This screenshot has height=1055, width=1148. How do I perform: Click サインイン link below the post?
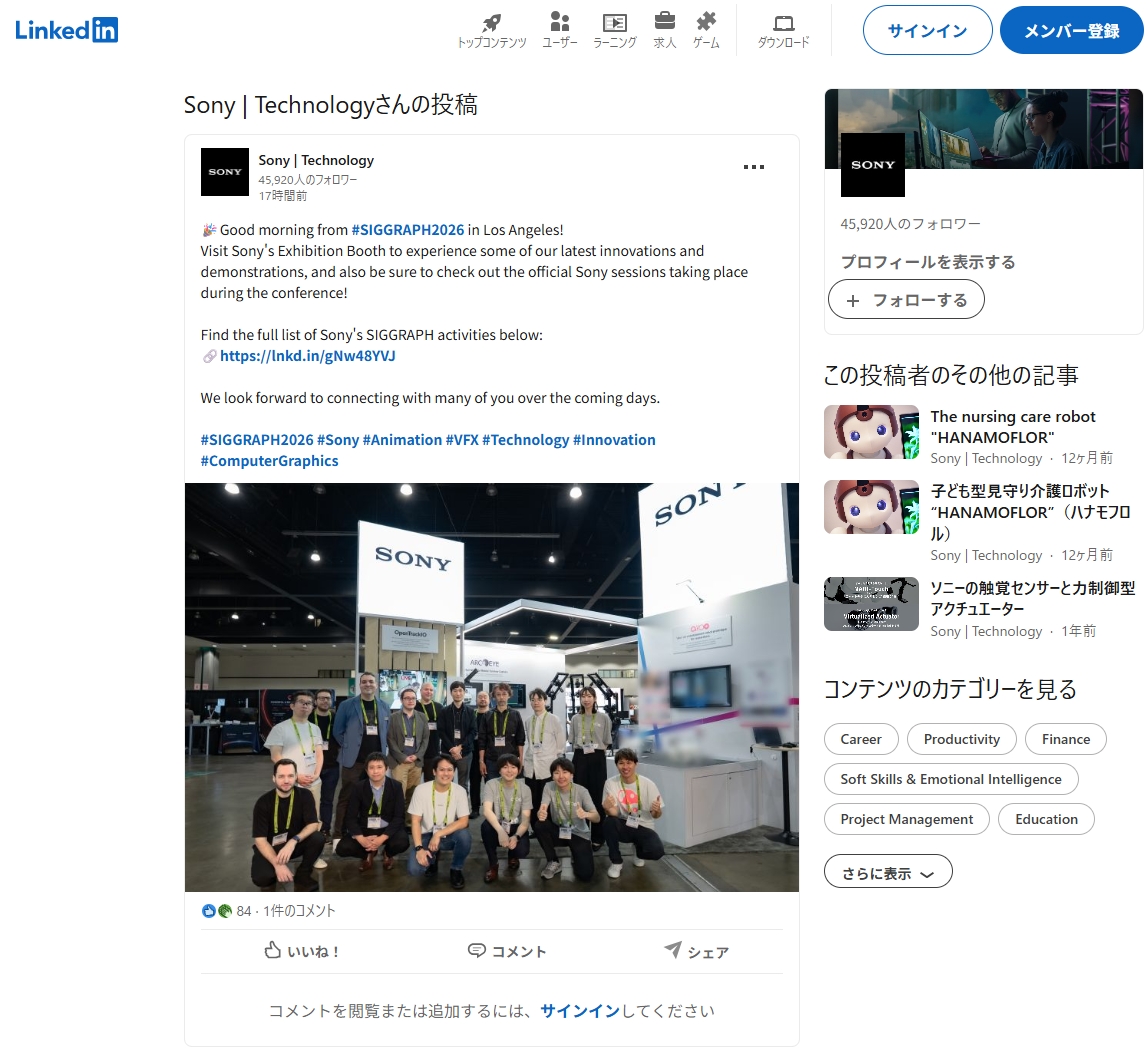(x=580, y=1011)
